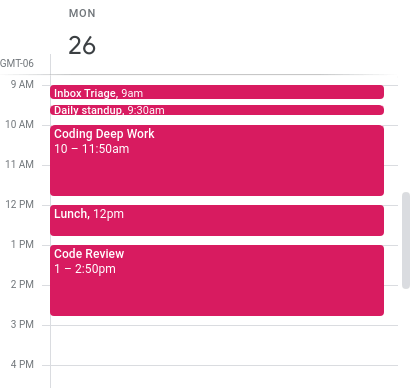
Task: Open the Code Review 1–2:50pm event
Action: pyautogui.click(x=217, y=280)
